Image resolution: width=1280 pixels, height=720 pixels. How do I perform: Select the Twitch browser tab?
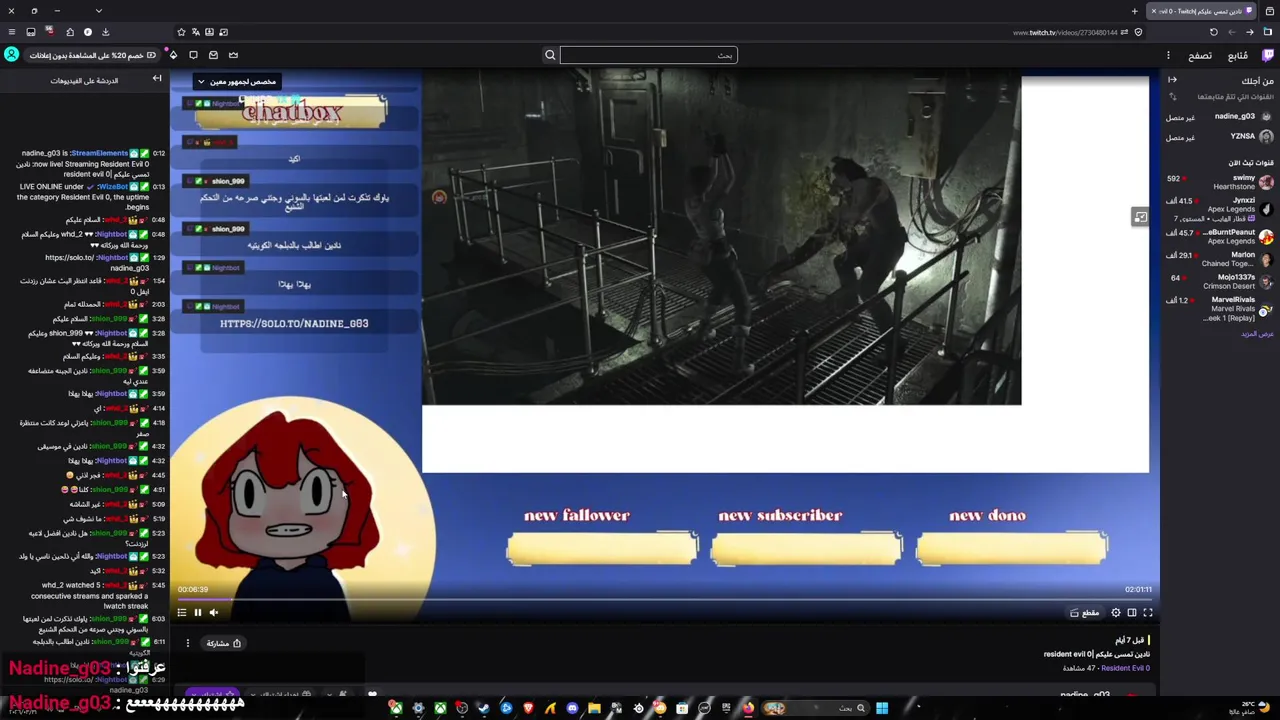point(1200,11)
